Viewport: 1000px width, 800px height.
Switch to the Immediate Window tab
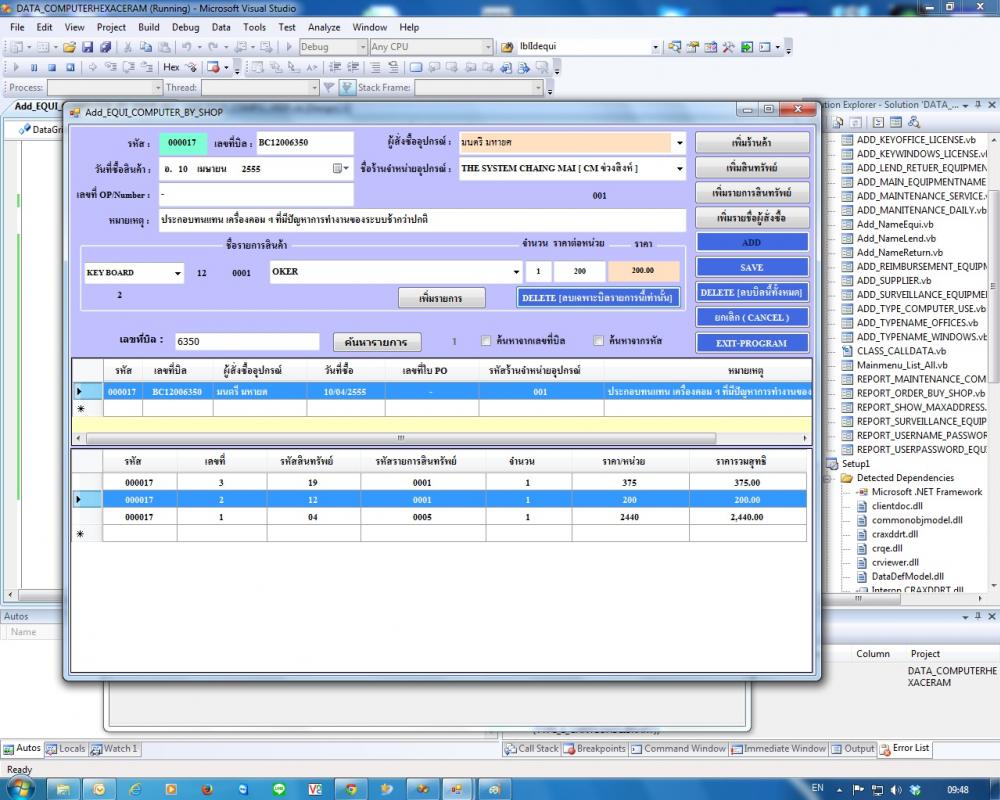pyautogui.click(x=778, y=749)
